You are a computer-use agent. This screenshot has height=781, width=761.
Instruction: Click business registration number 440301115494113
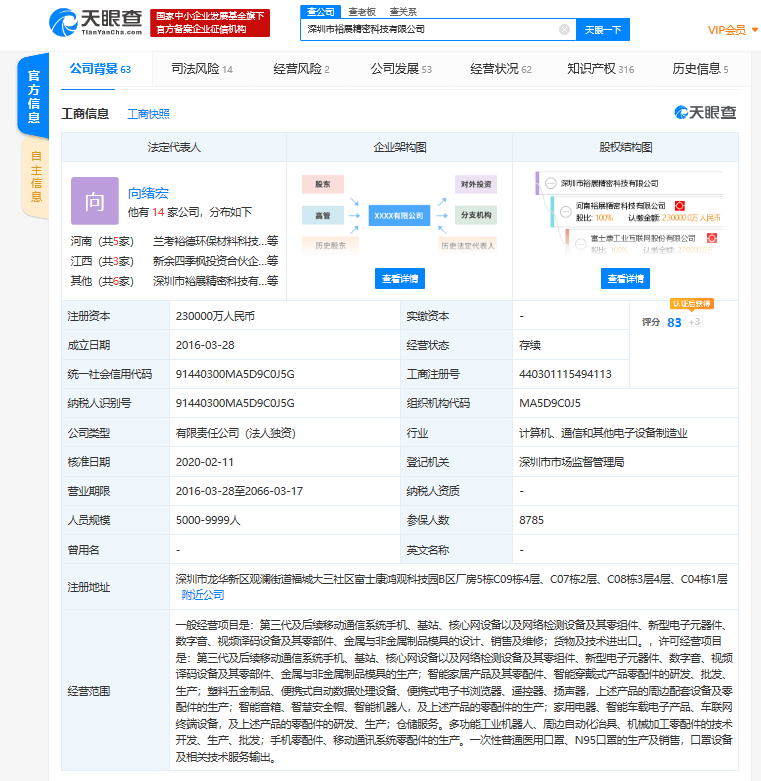pyautogui.click(x=565, y=375)
